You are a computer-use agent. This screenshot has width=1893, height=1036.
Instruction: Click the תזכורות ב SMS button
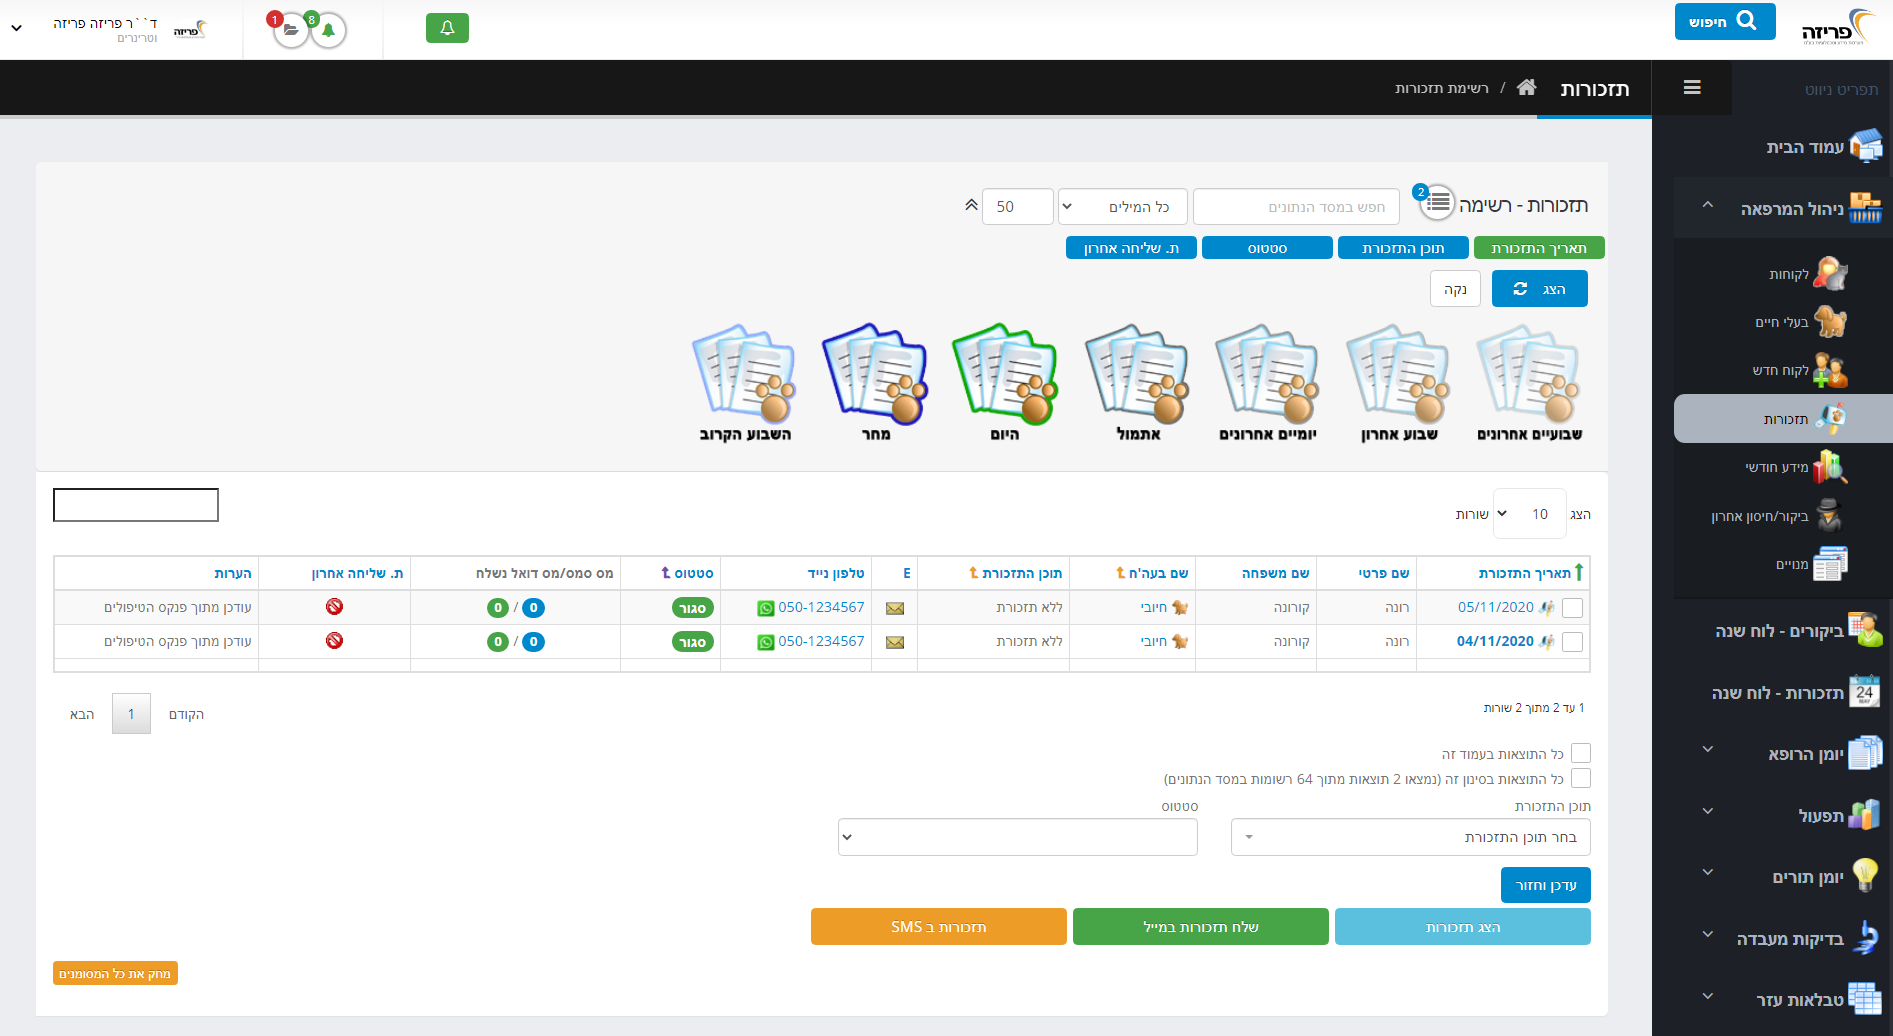[939, 927]
